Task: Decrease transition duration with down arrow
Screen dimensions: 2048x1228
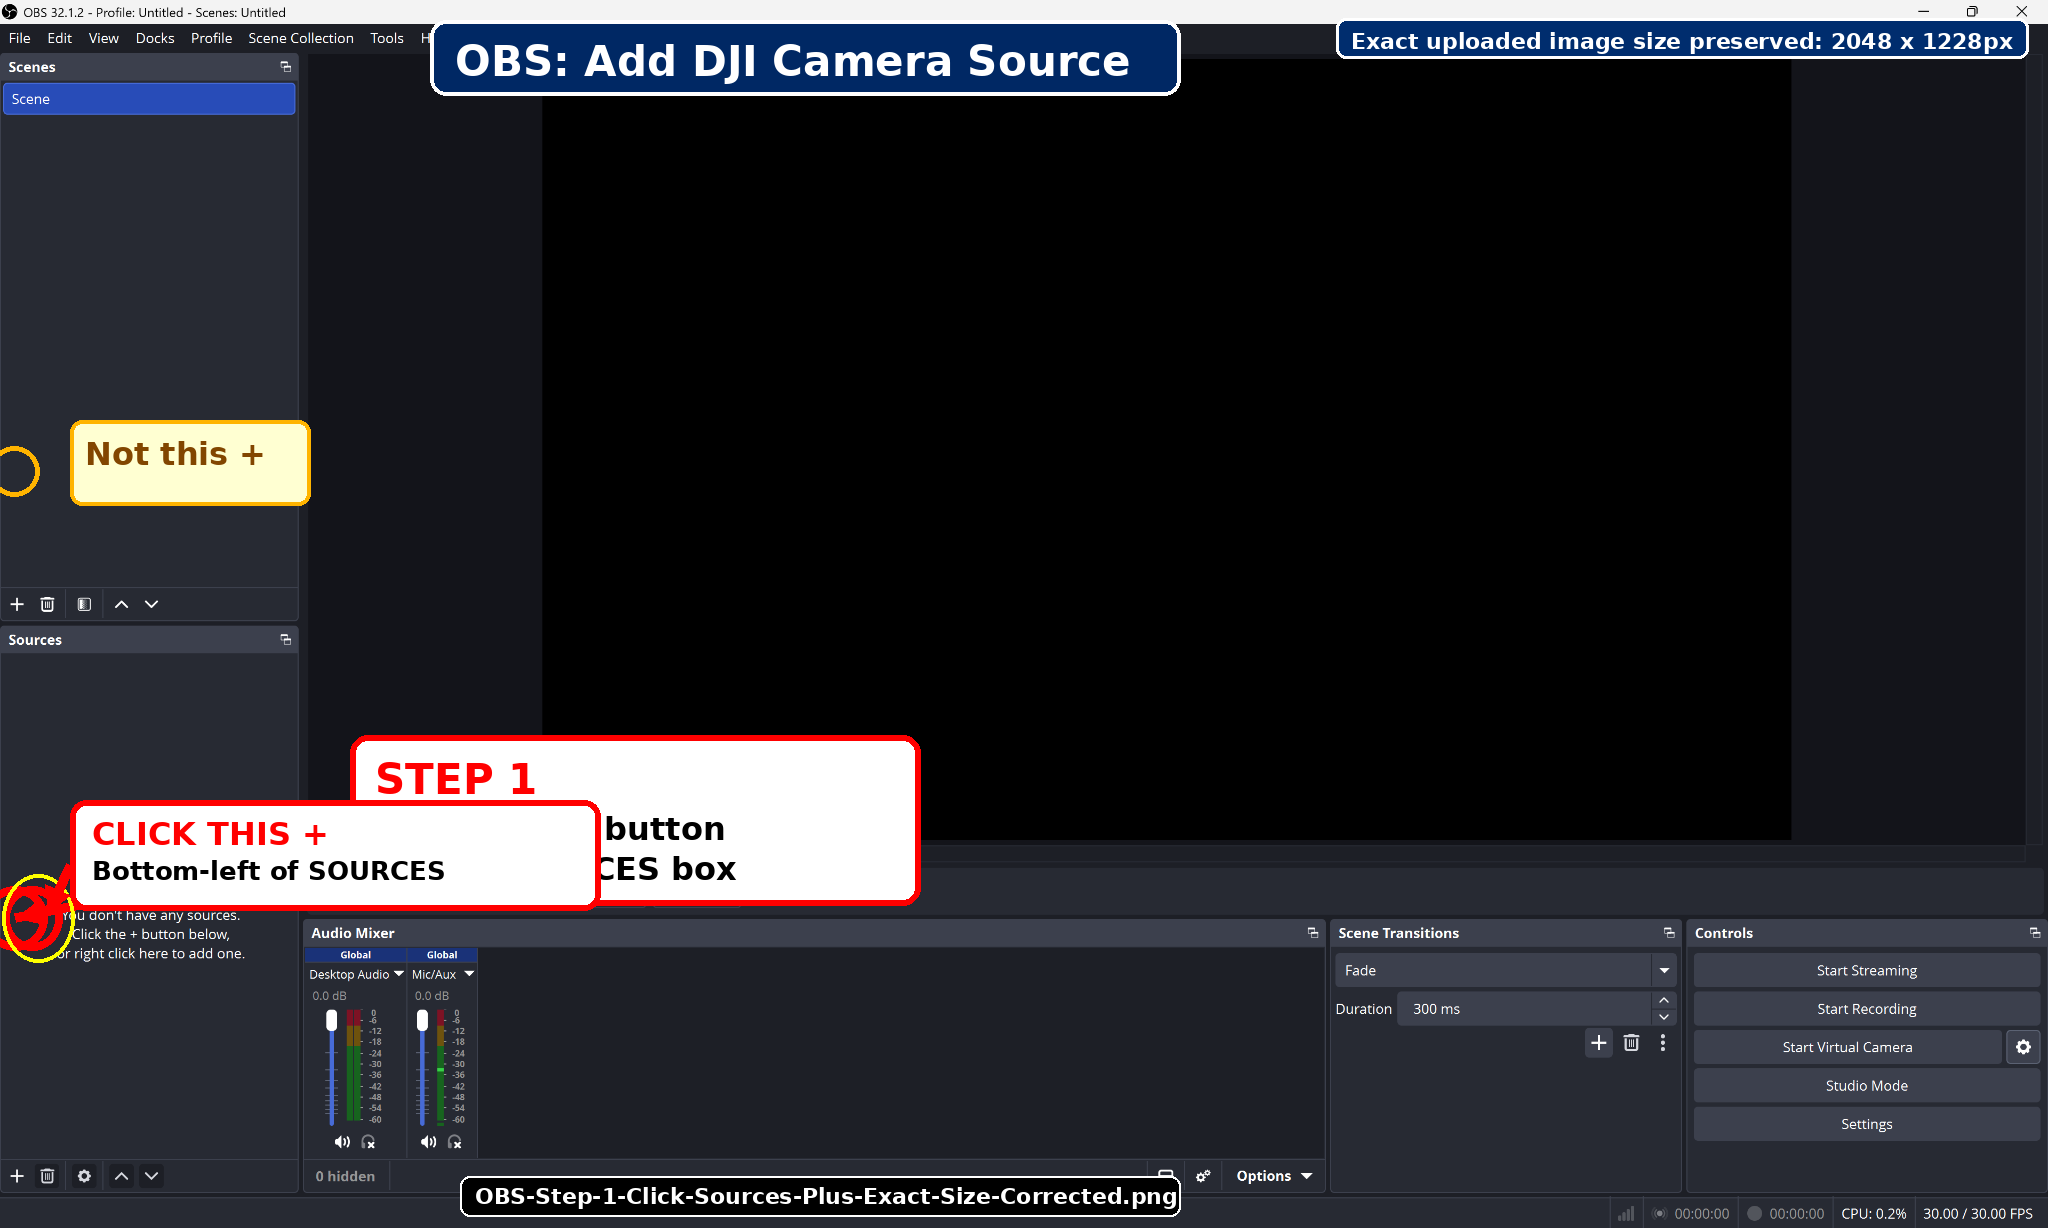Action: (x=1664, y=1017)
